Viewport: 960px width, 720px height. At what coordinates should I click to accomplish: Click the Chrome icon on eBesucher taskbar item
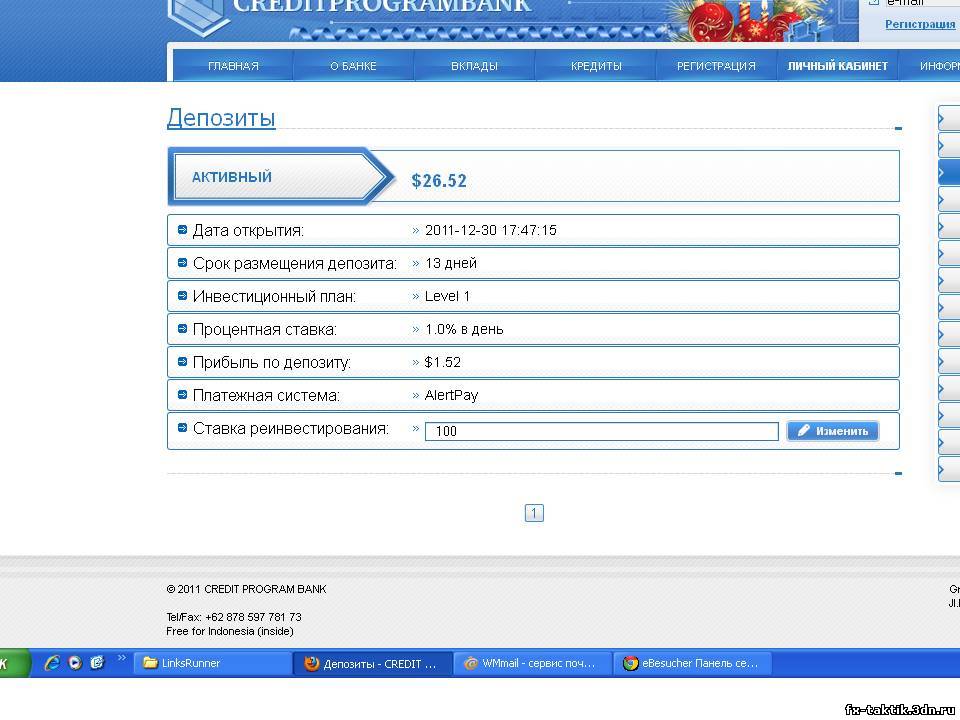point(630,663)
